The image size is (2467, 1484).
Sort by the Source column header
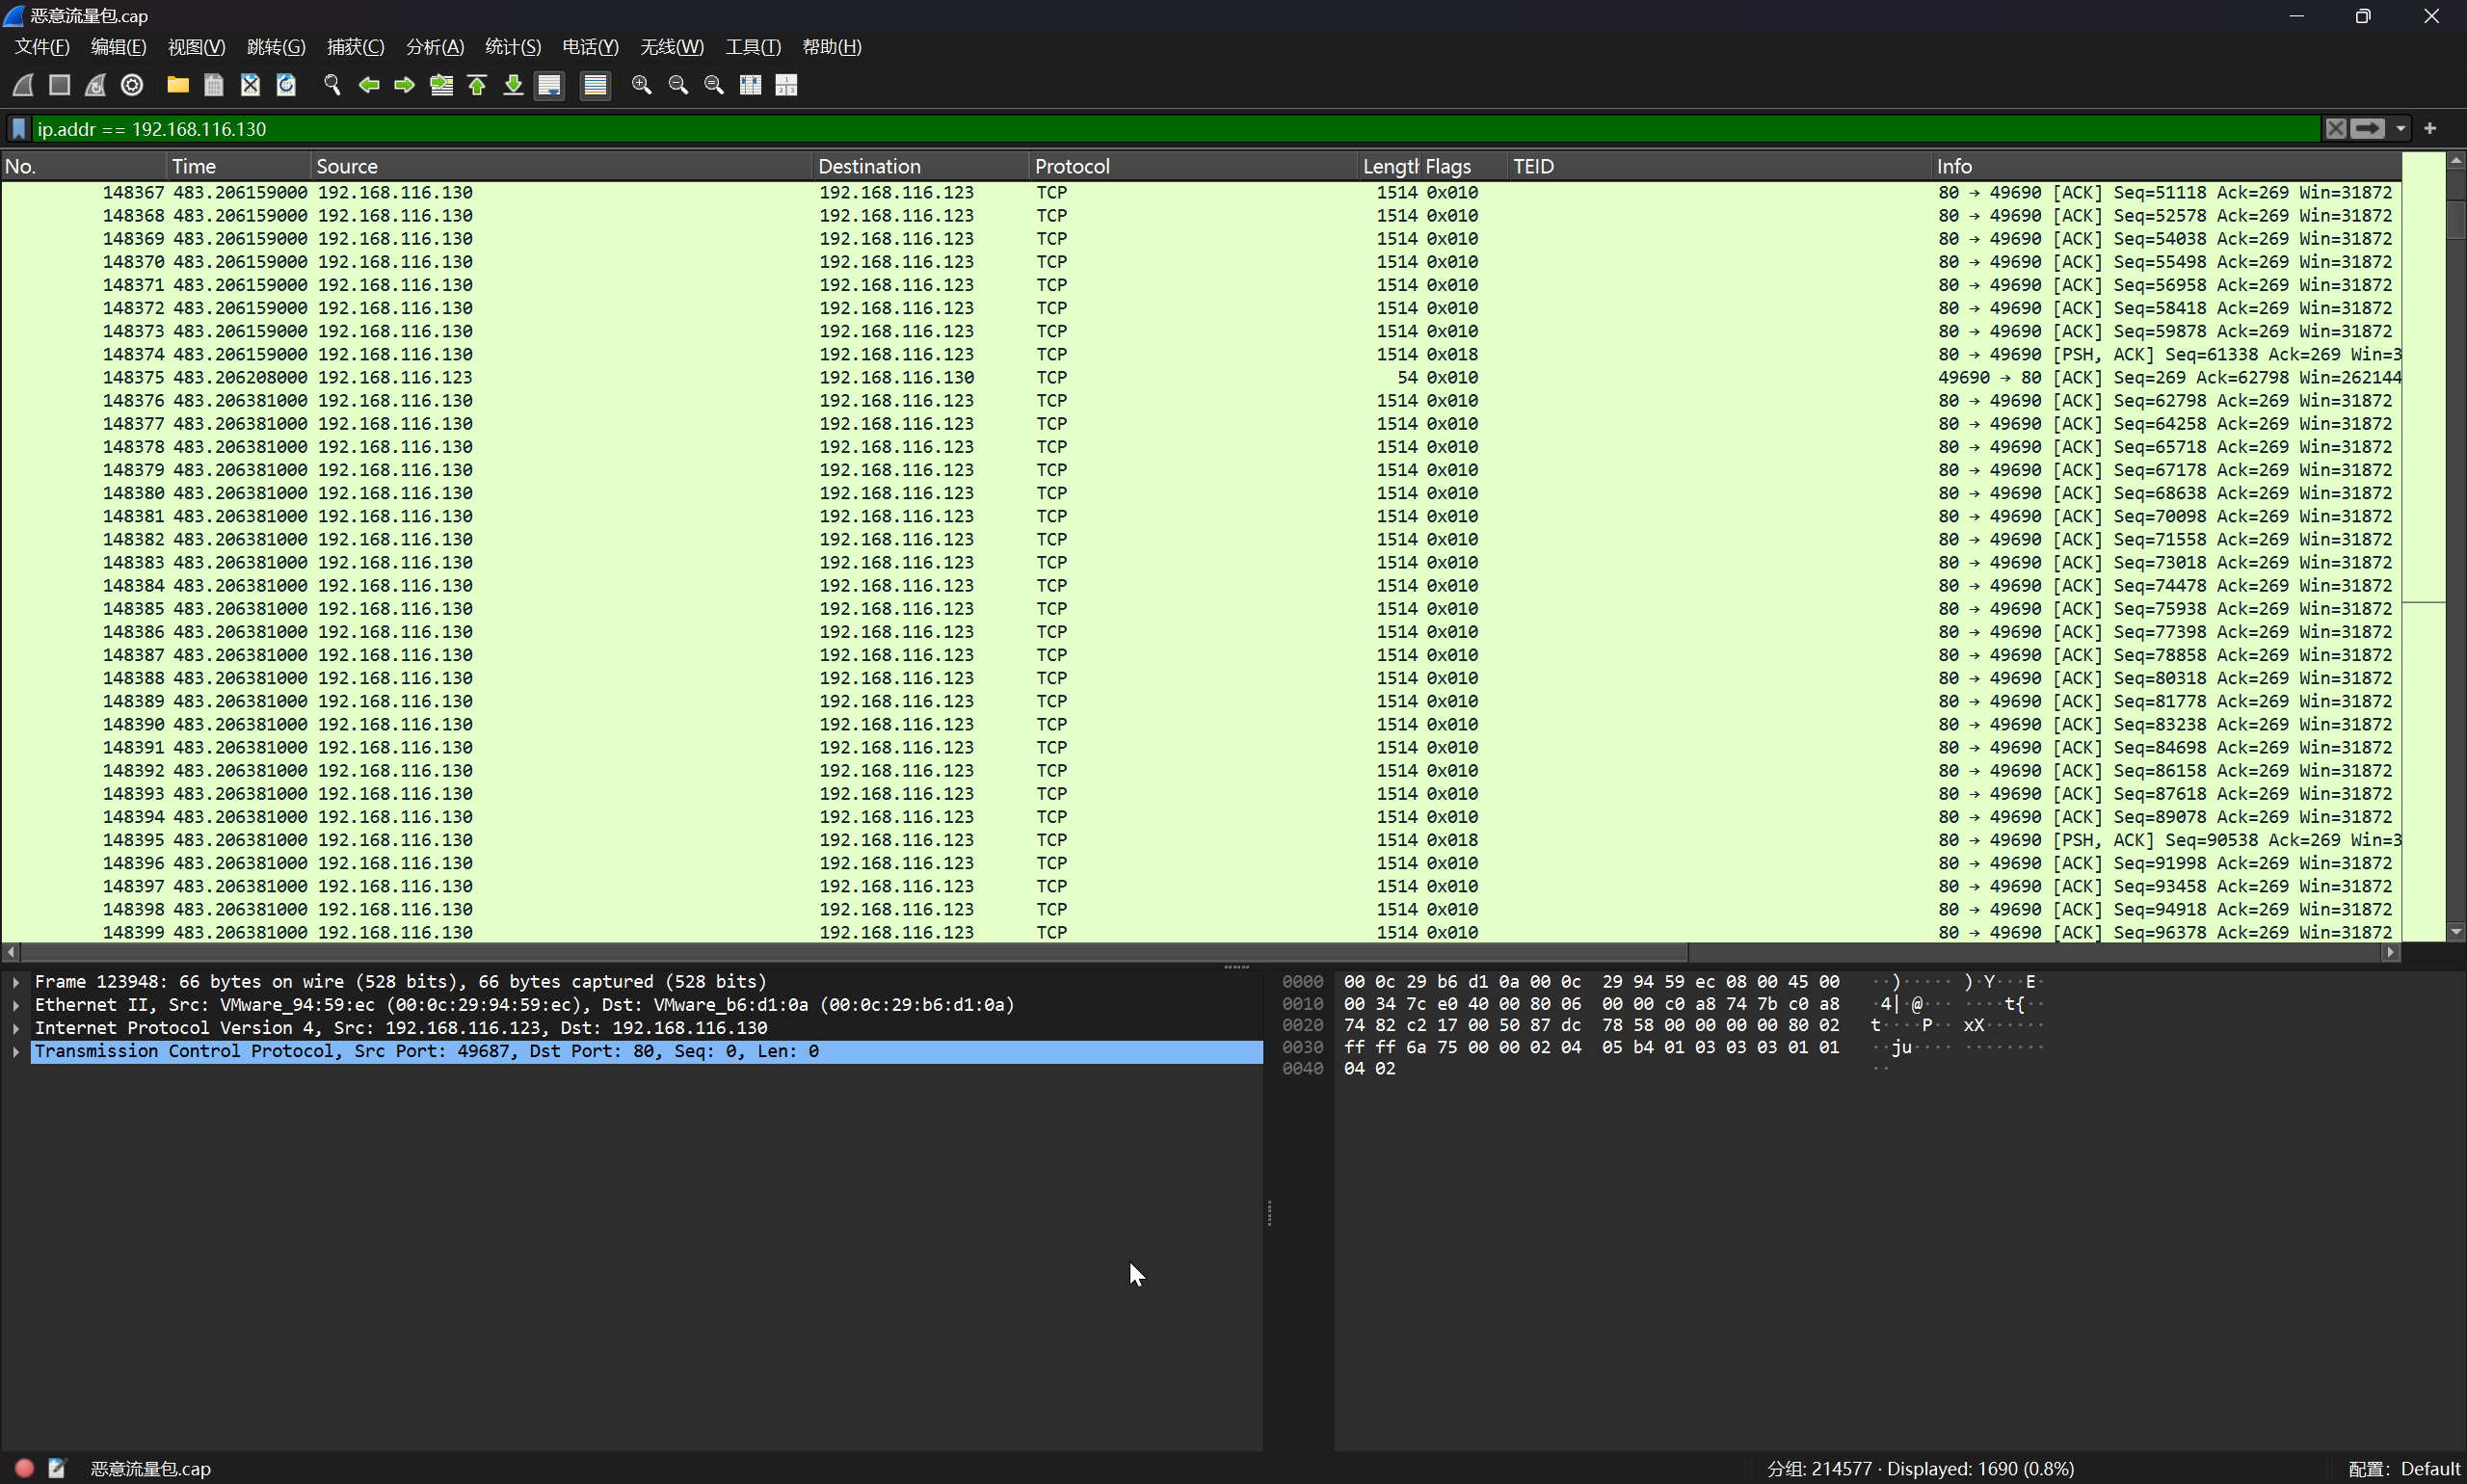562,166
